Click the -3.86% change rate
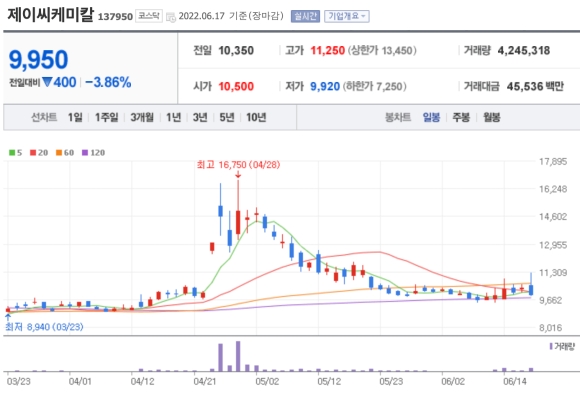The width and height of the screenshot is (580, 393). 108,82
